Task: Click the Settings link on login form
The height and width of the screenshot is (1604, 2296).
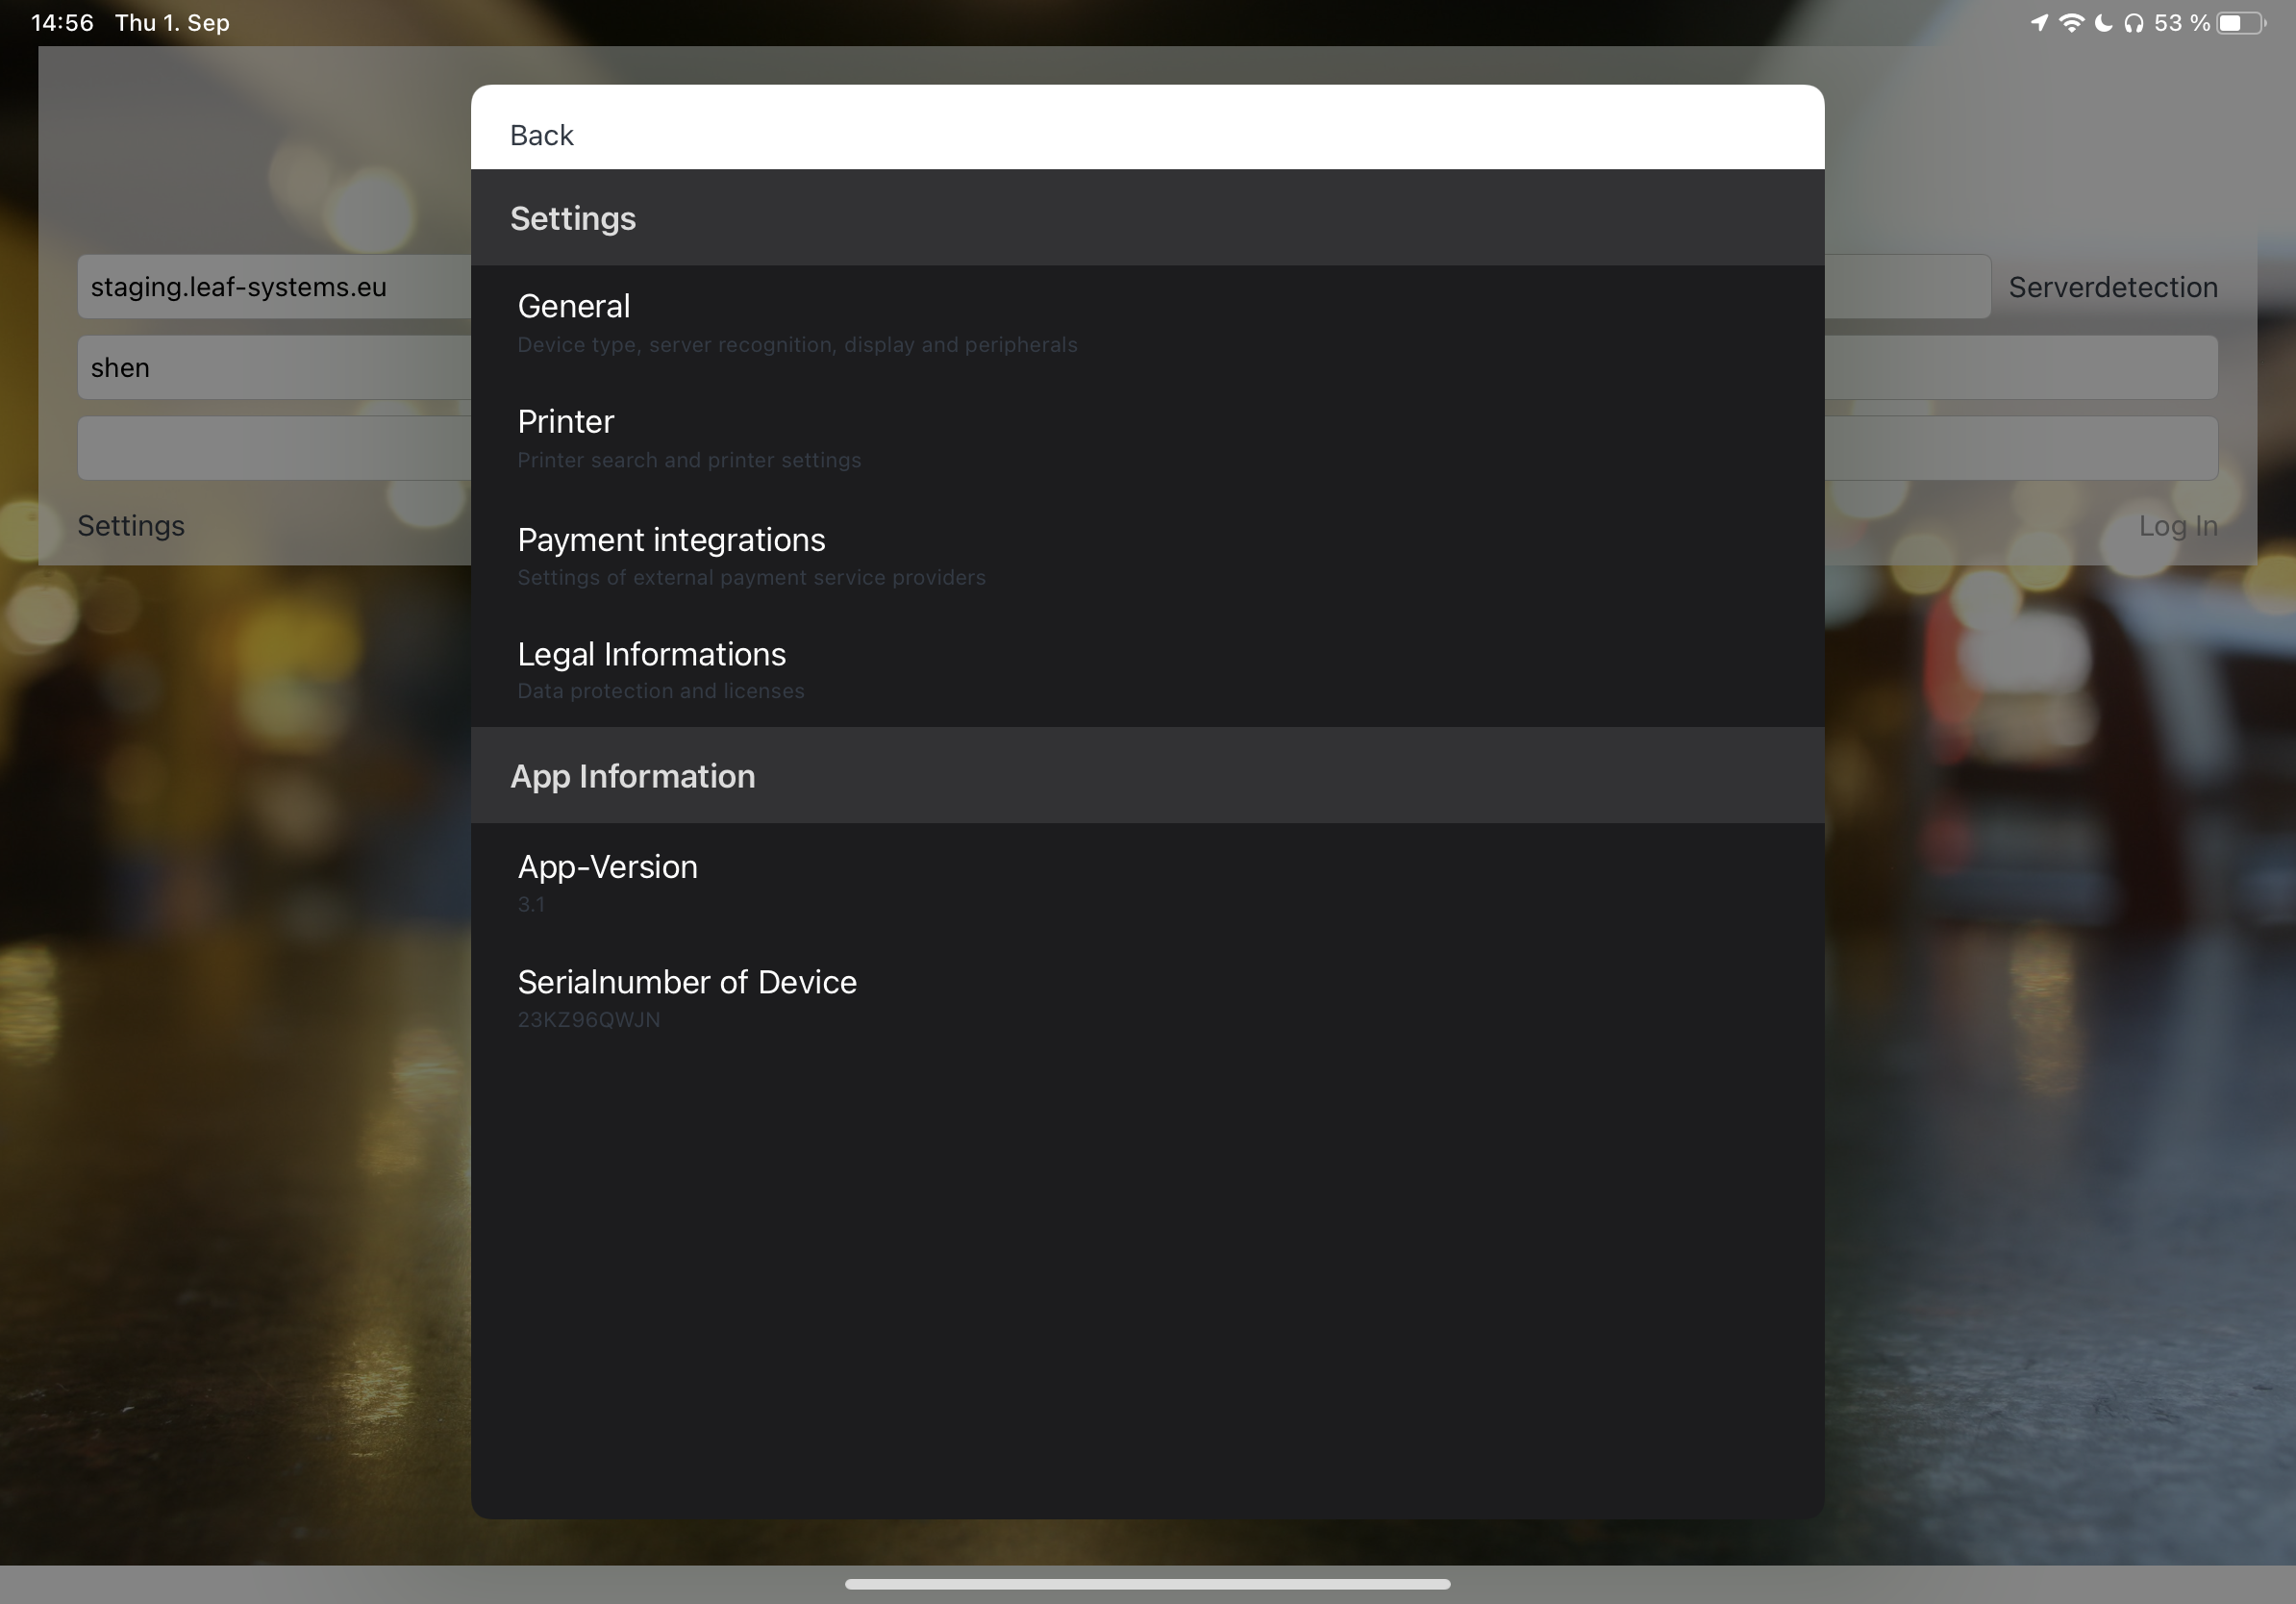Action: click(131, 526)
